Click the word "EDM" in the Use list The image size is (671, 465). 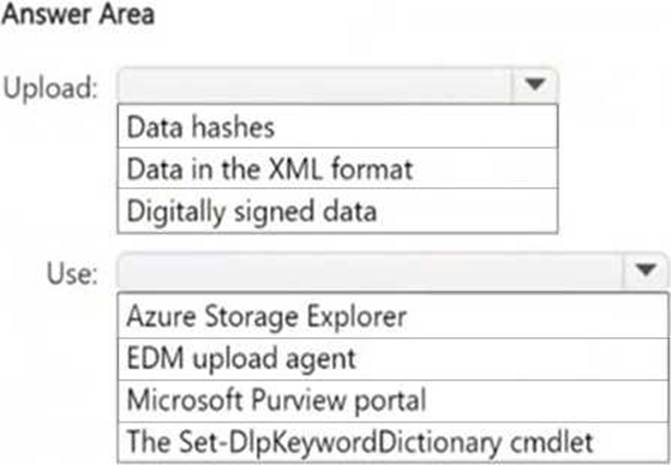[149, 358]
